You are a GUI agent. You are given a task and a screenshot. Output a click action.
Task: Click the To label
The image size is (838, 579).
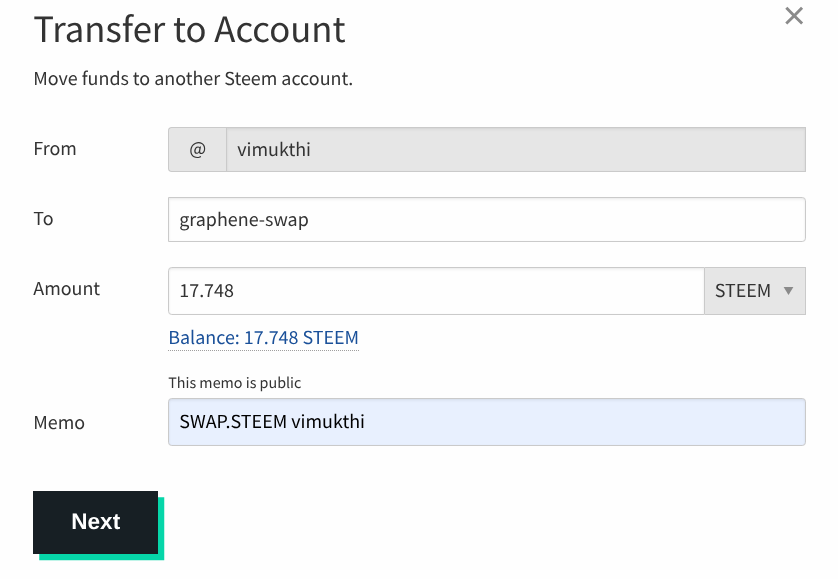pyautogui.click(x=44, y=219)
